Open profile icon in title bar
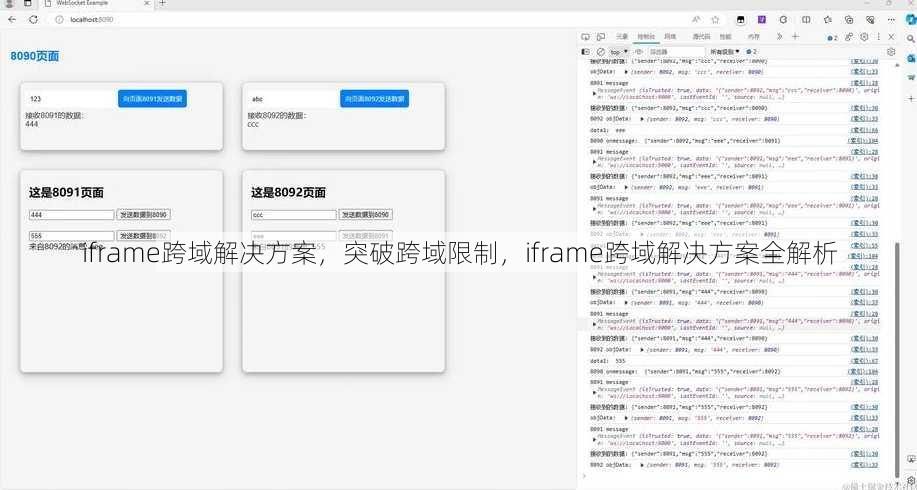 click(9, 4)
